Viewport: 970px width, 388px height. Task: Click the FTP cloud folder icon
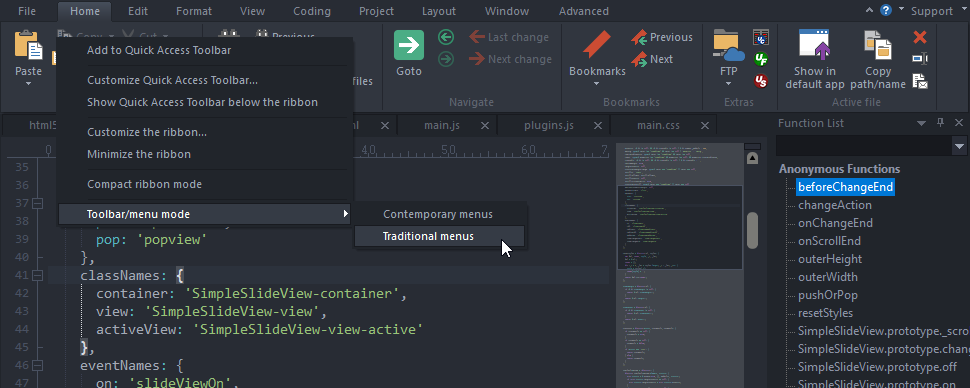pyautogui.click(x=728, y=45)
